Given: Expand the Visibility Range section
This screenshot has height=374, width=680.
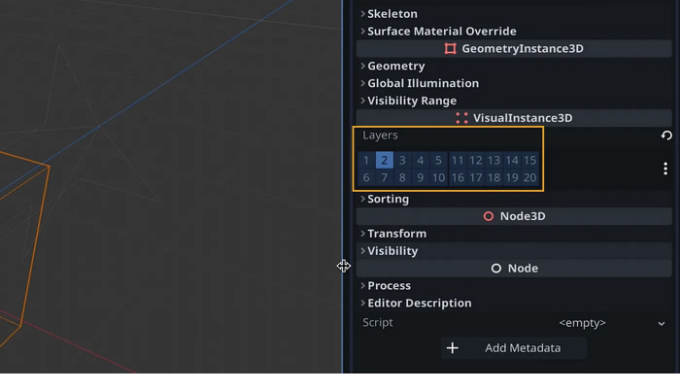Looking at the screenshot, I should 514,101.
